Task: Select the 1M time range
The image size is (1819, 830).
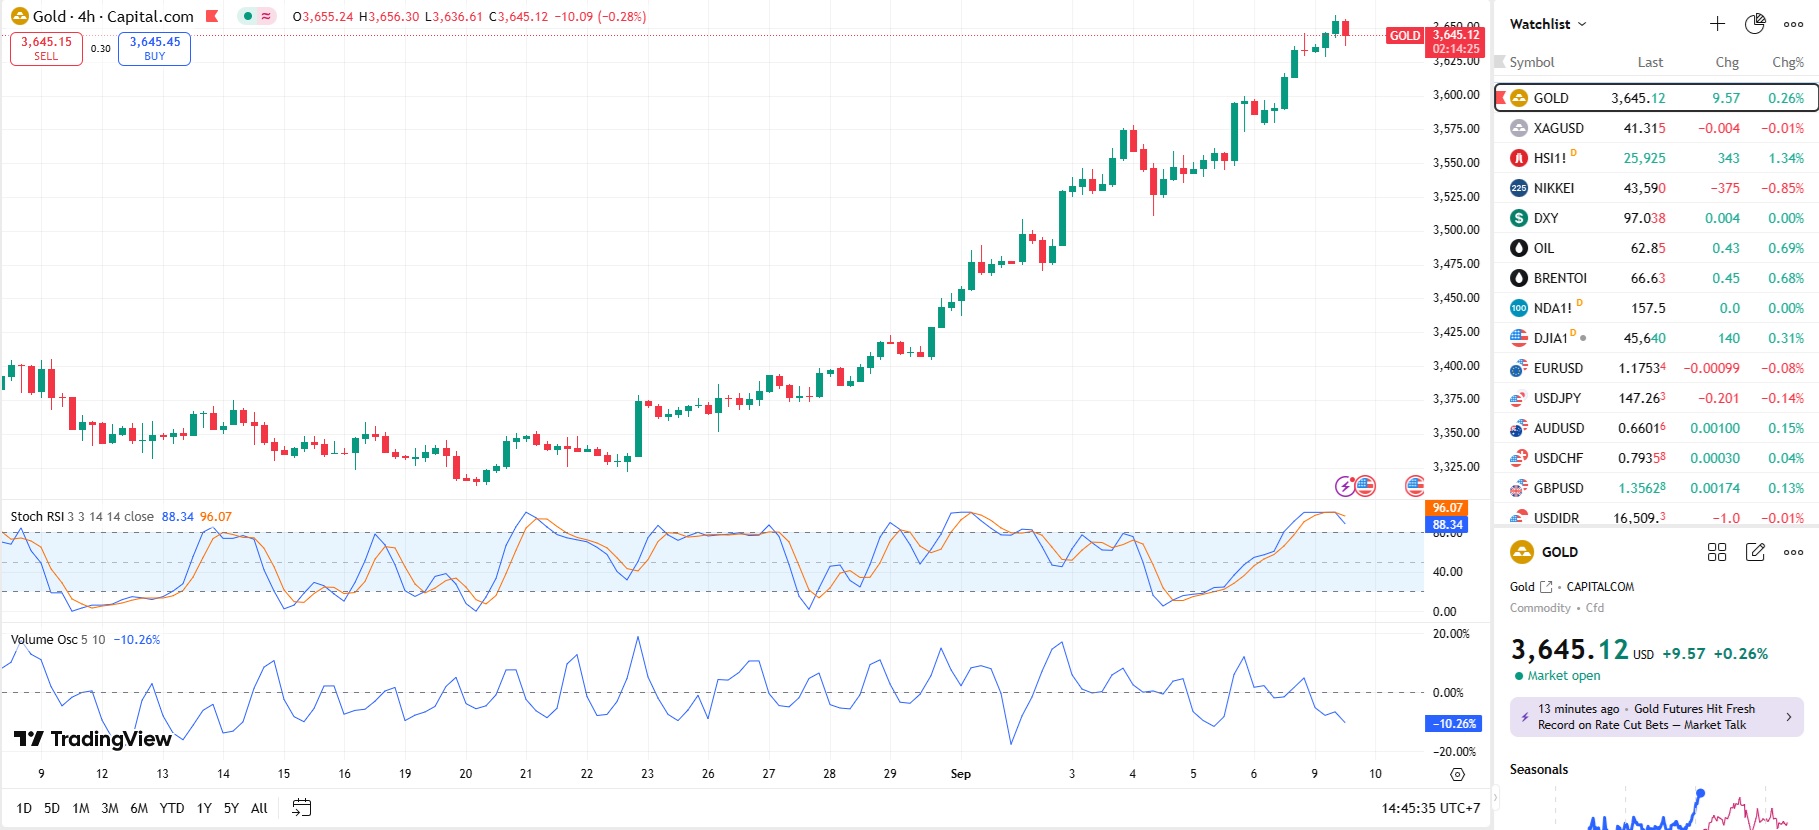Action: click(x=81, y=808)
